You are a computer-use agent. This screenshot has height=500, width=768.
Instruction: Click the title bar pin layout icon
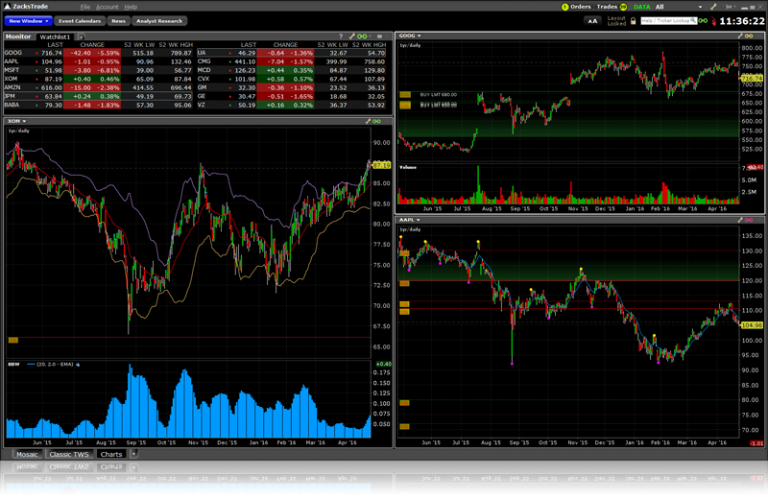(x=729, y=7)
